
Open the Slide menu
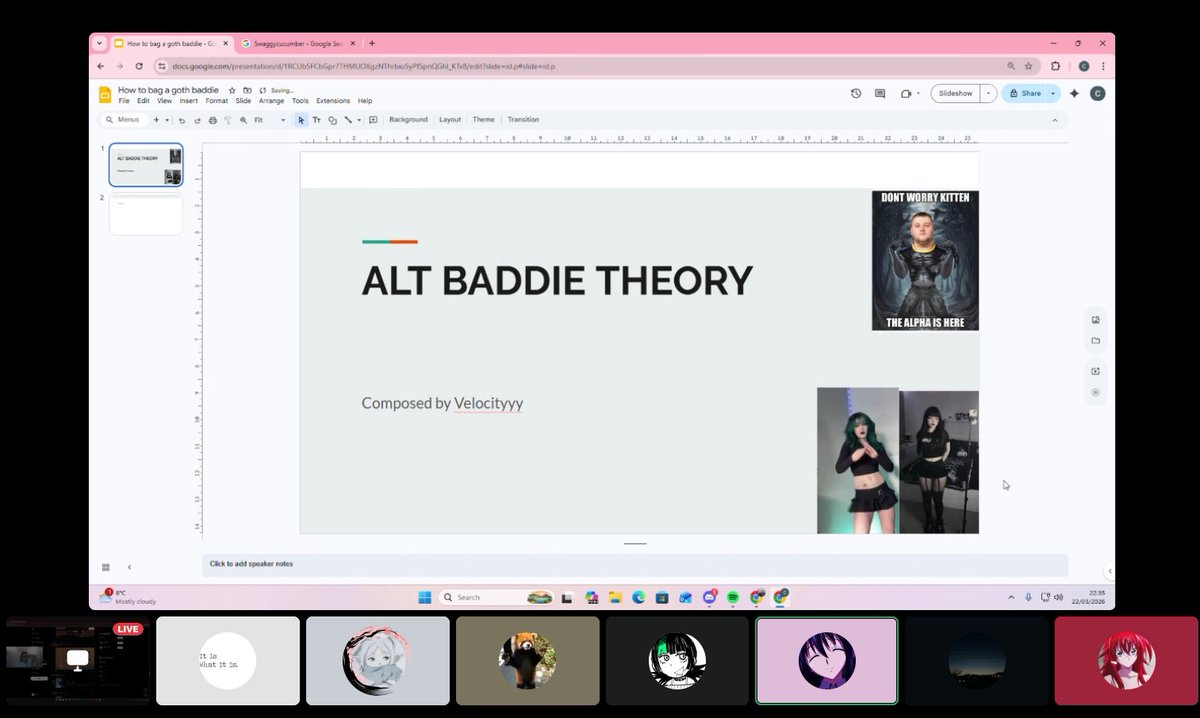(243, 101)
